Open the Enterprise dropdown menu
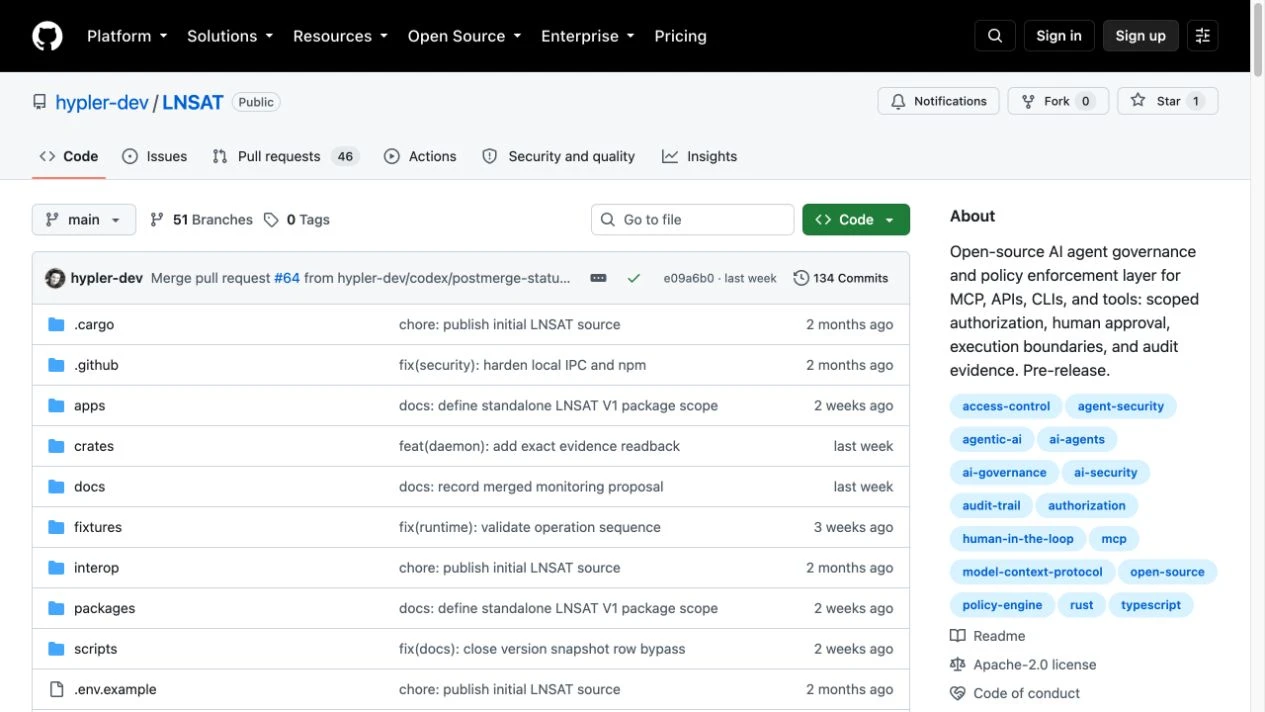This screenshot has height=712, width=1265. [587, 36]
